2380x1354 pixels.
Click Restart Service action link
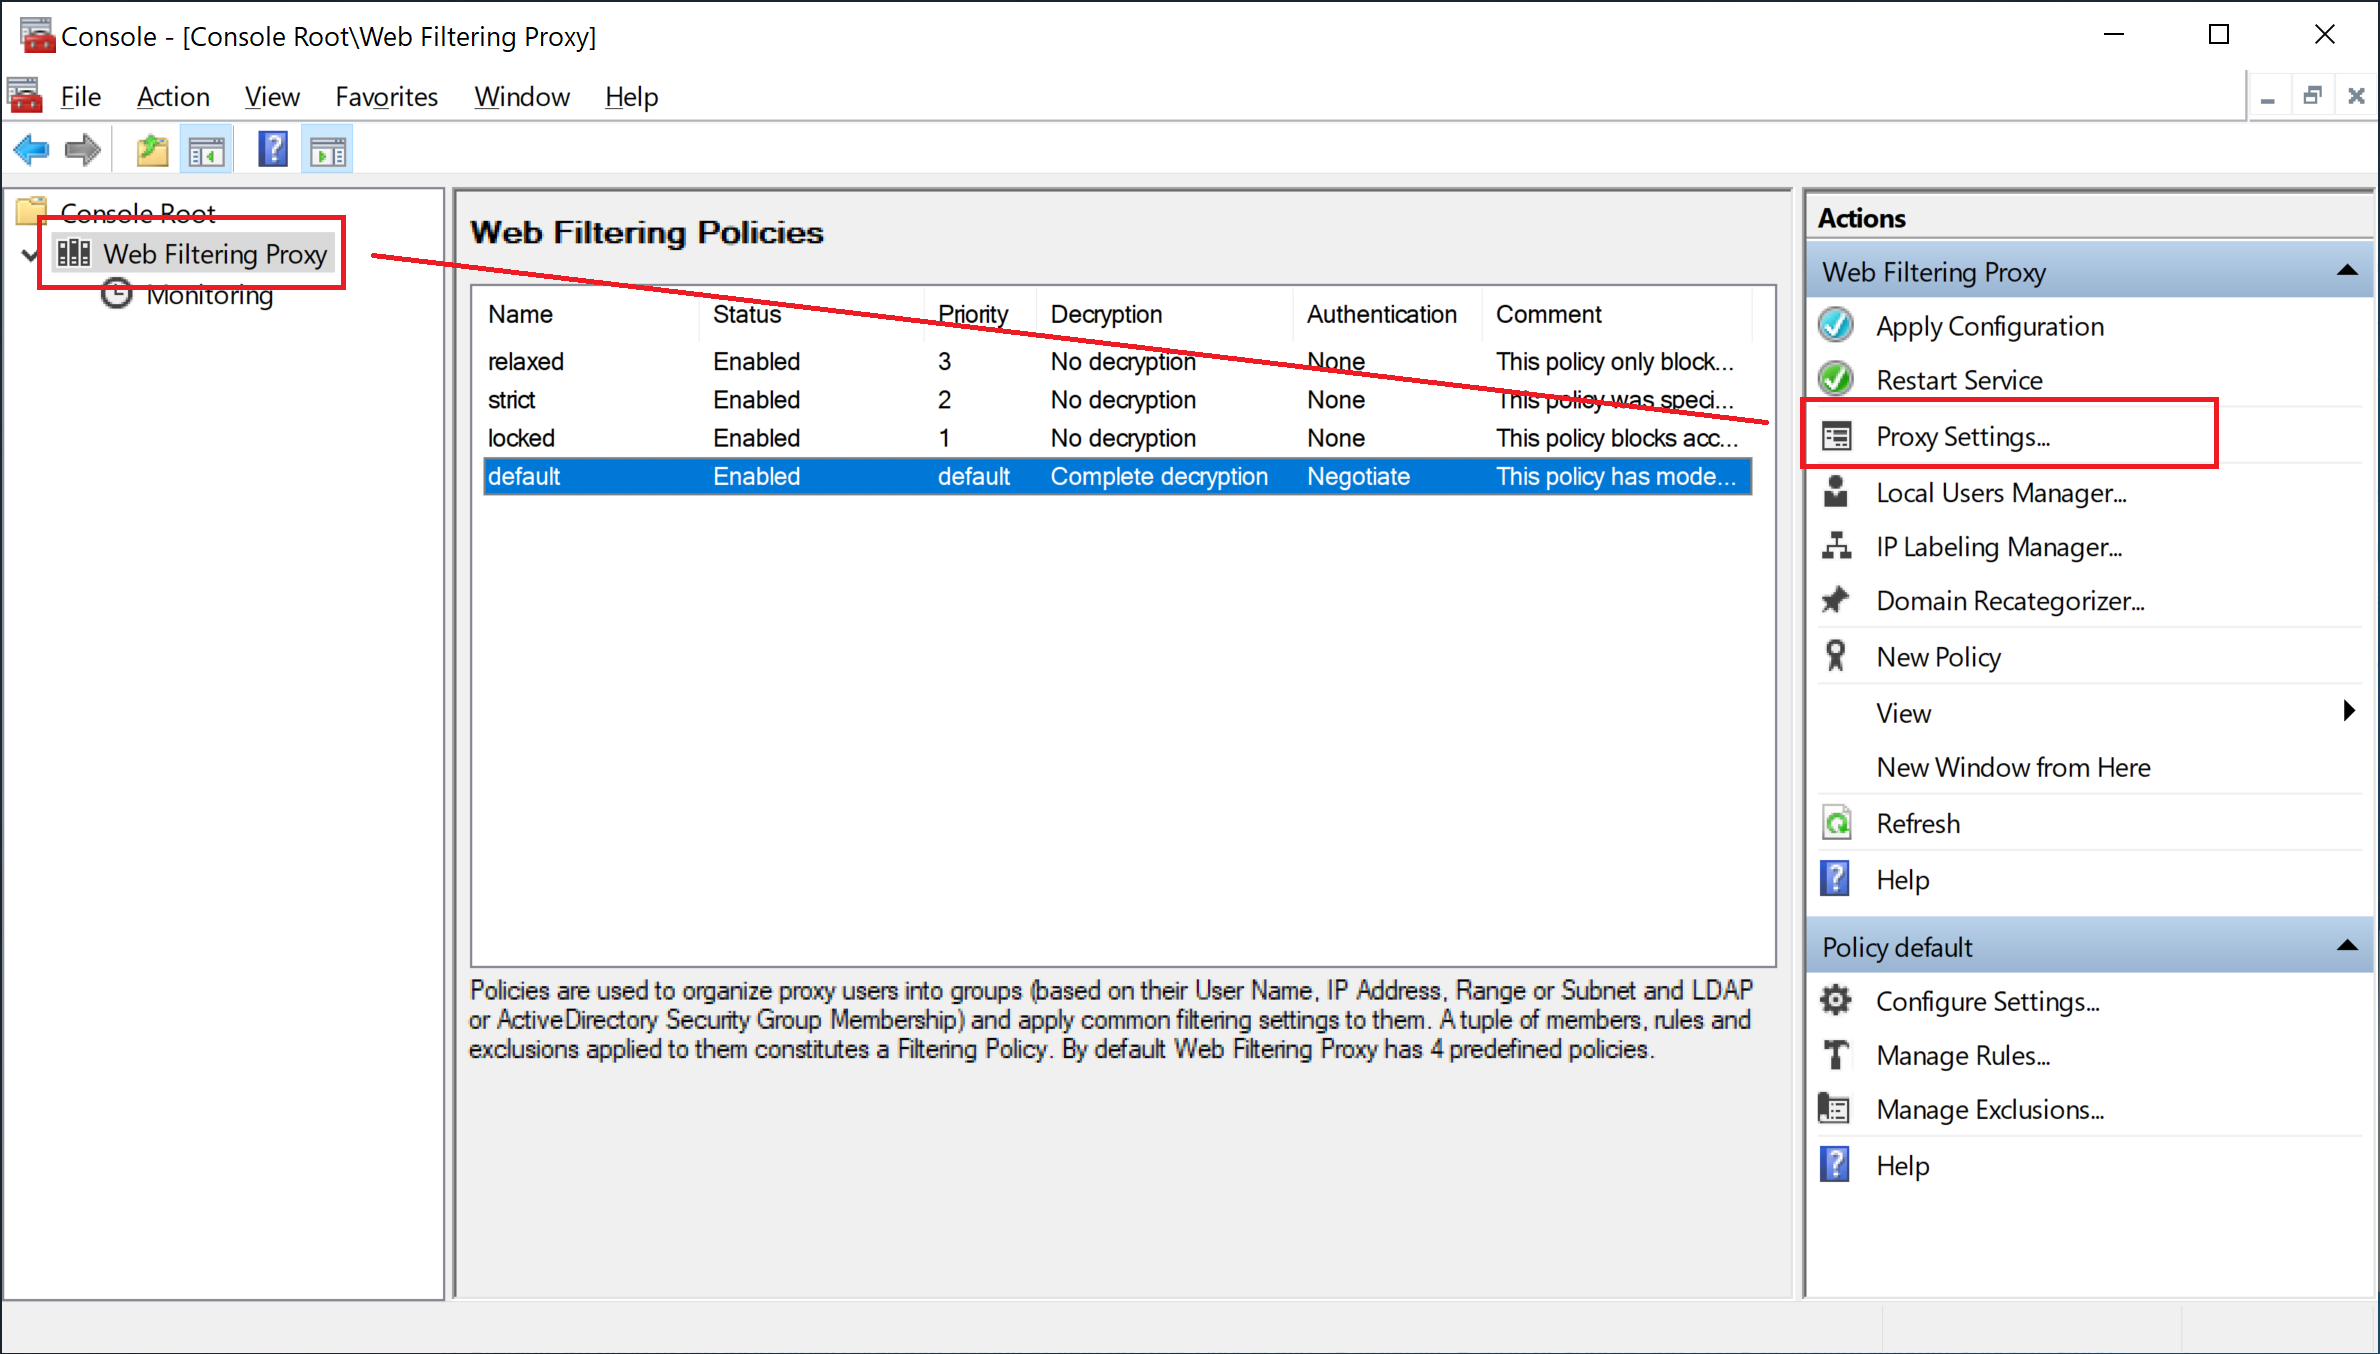click(1959, 380)
